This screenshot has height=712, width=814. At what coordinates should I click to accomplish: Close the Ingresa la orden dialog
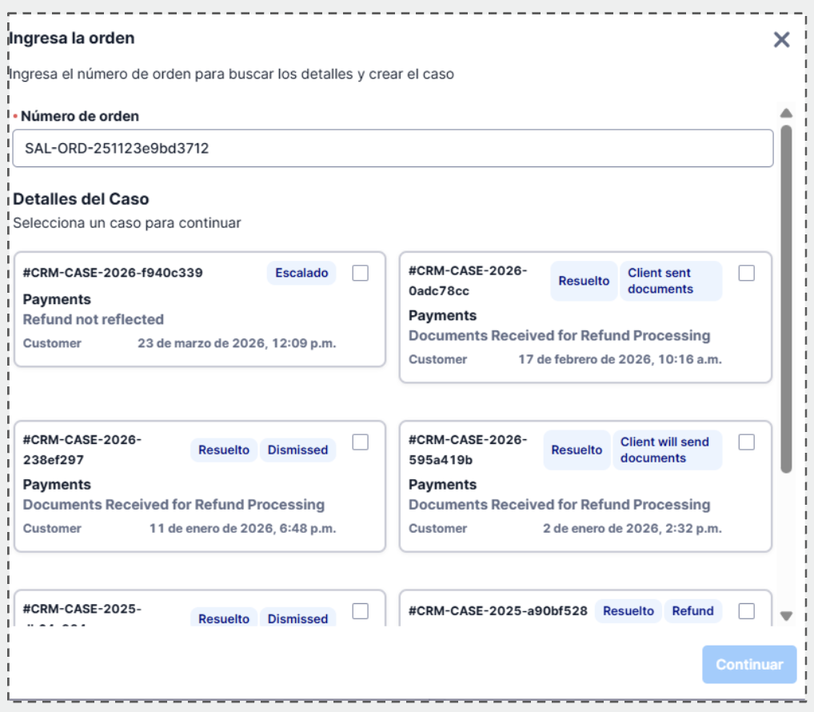781,40
